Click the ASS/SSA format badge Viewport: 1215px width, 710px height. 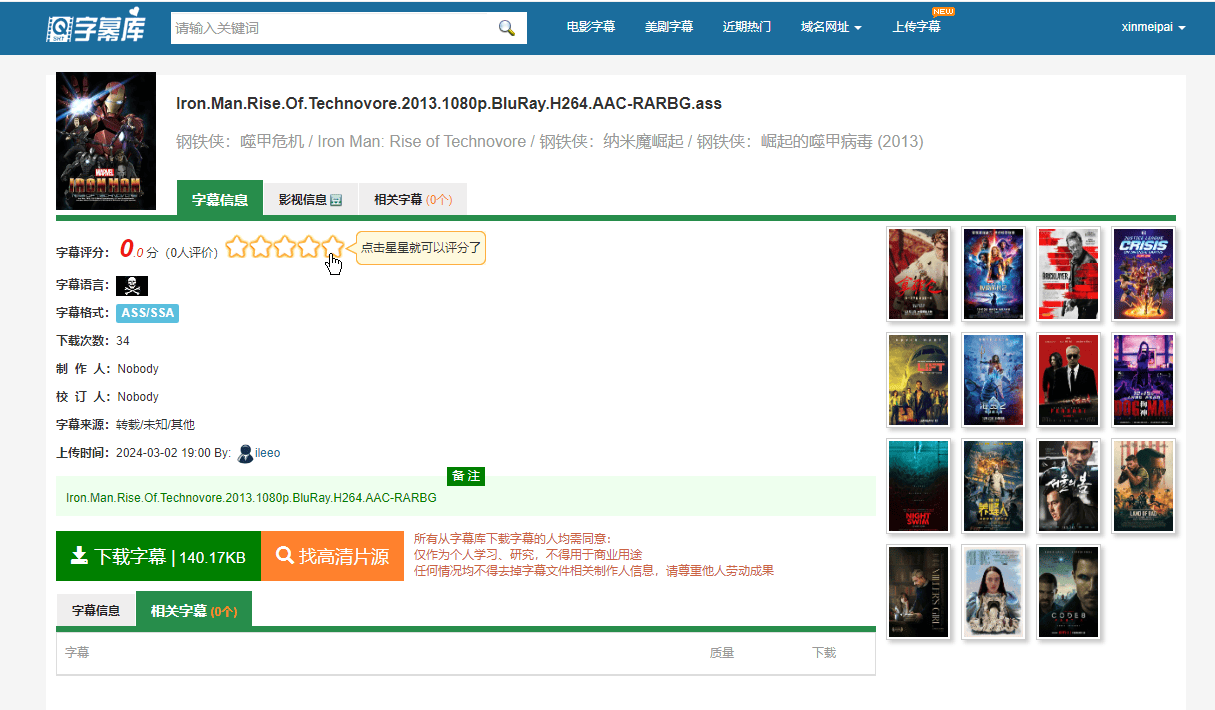click(x=148, y=313)
